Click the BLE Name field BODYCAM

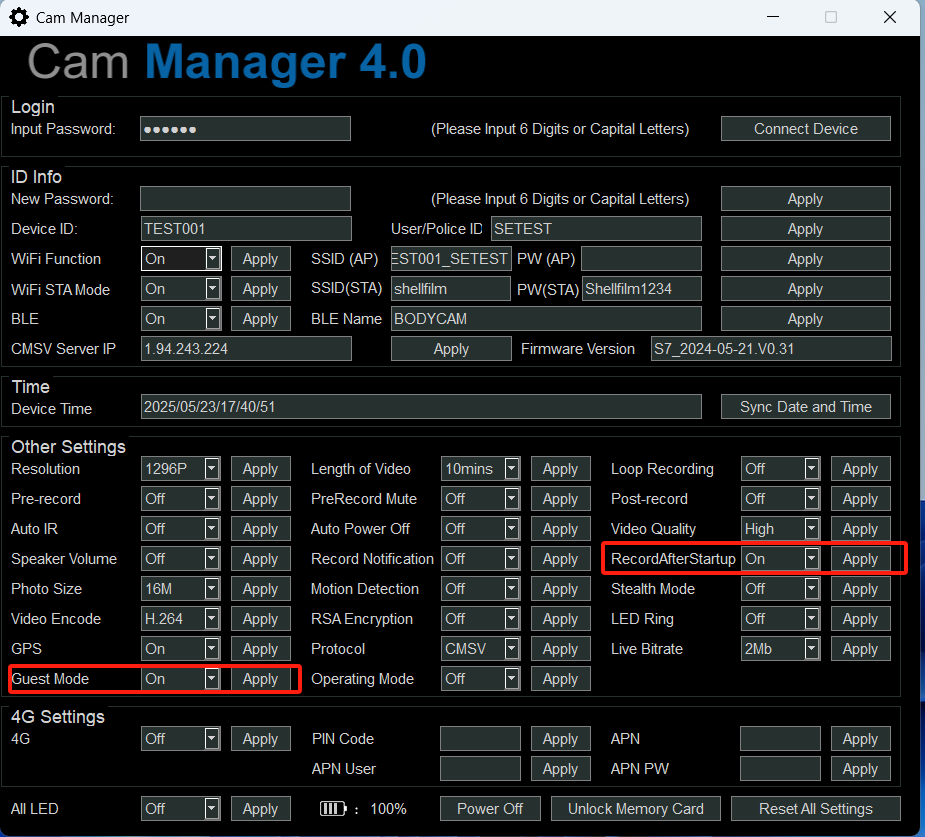[x=546, y=319]
